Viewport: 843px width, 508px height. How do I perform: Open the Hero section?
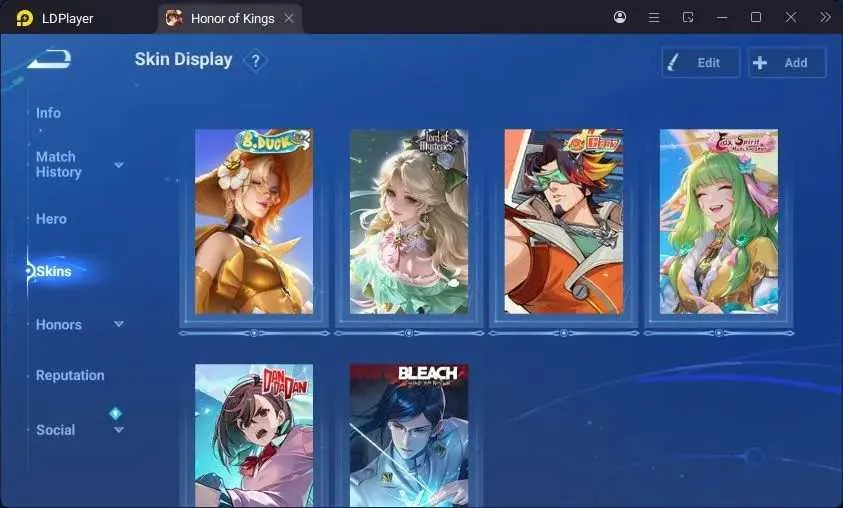point(51,219)
